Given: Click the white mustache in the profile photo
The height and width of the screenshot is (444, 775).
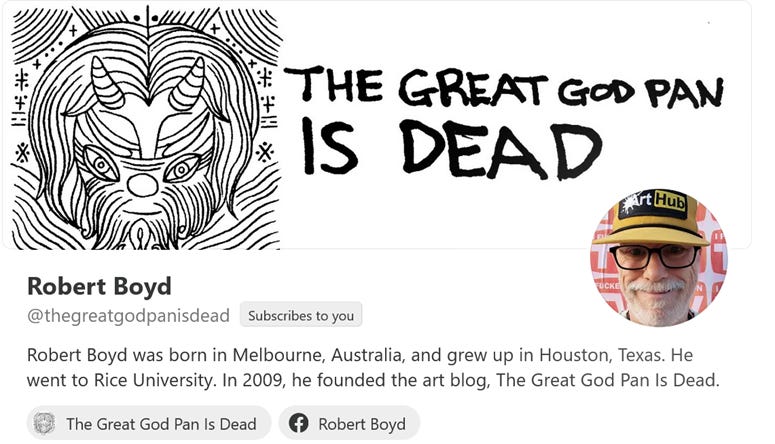Looking at the screenshot, I should tap(656, 286).
